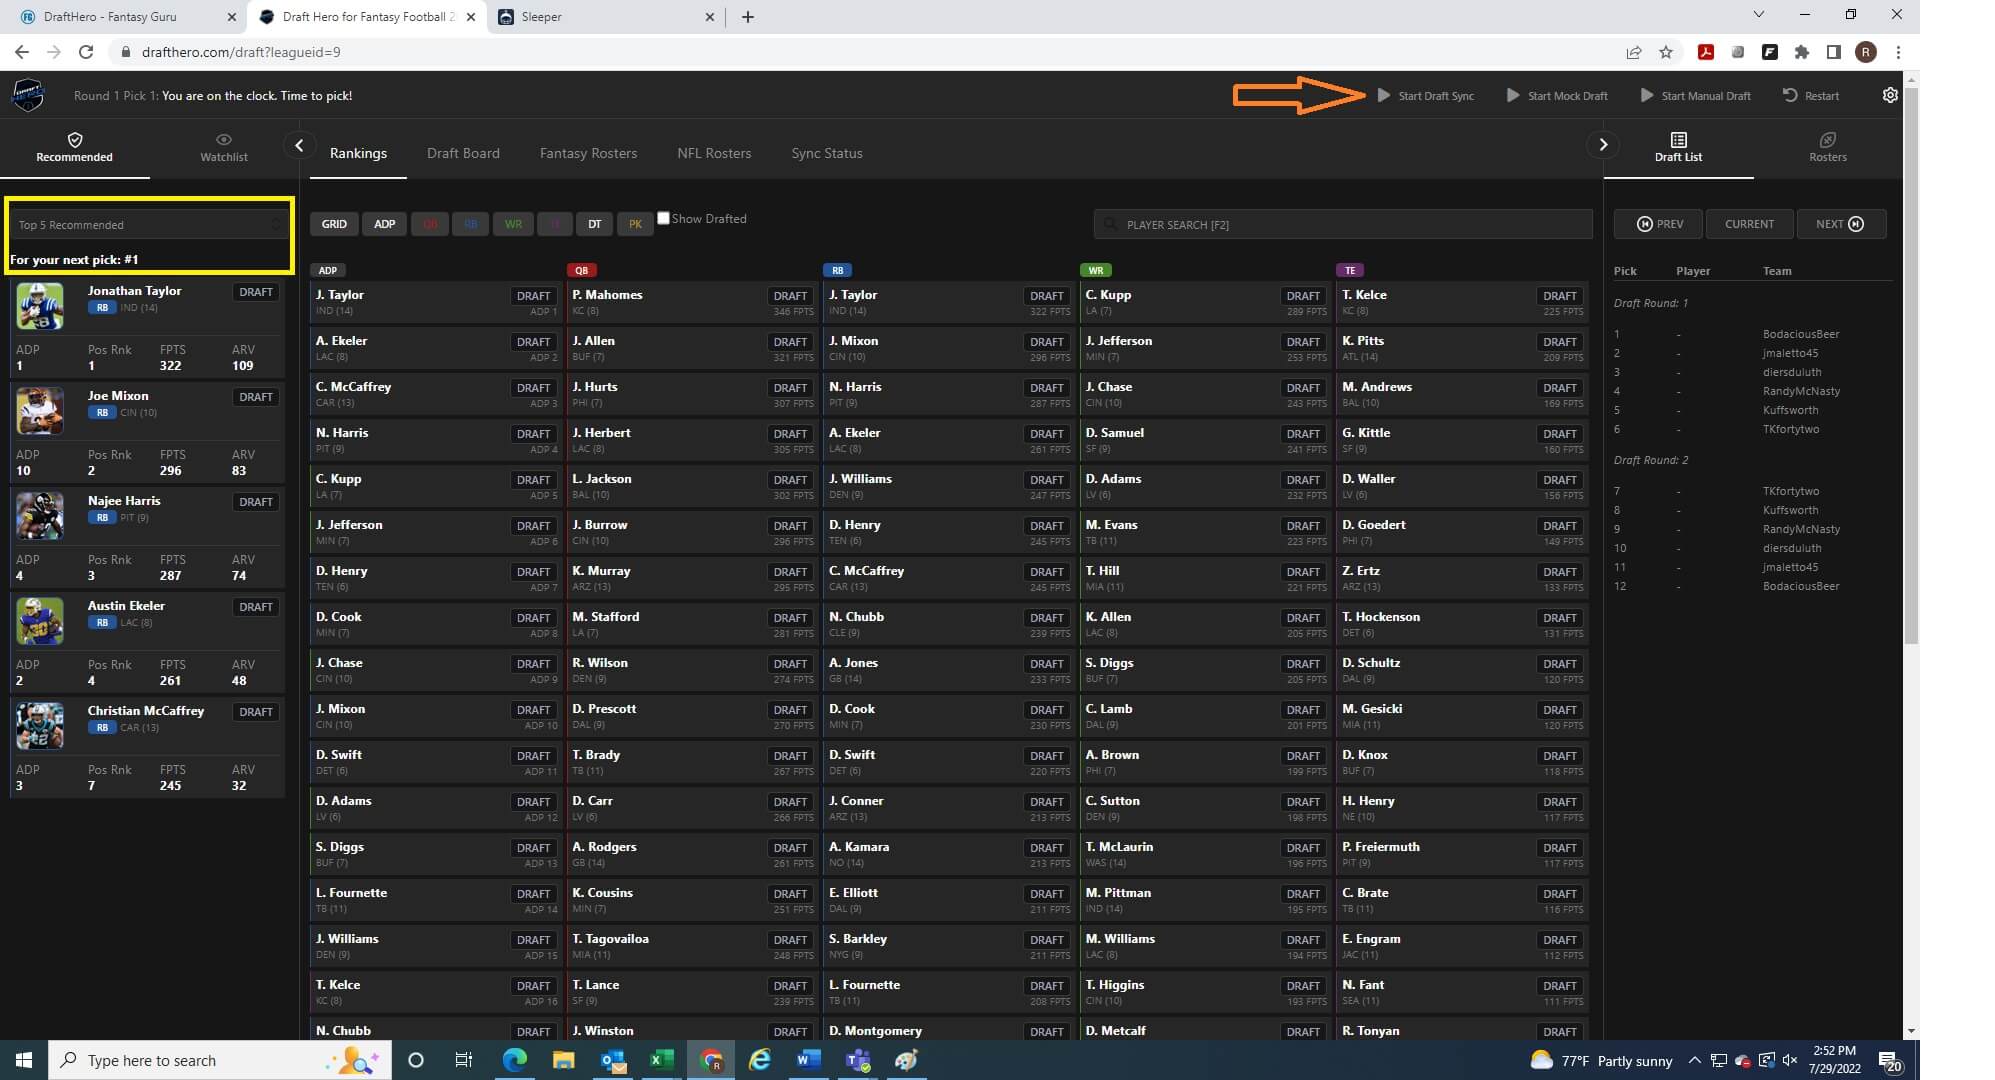Open Microsoft Teams from taskbar
The width and height of the screenshot is (1995, 1080).
858,1060
